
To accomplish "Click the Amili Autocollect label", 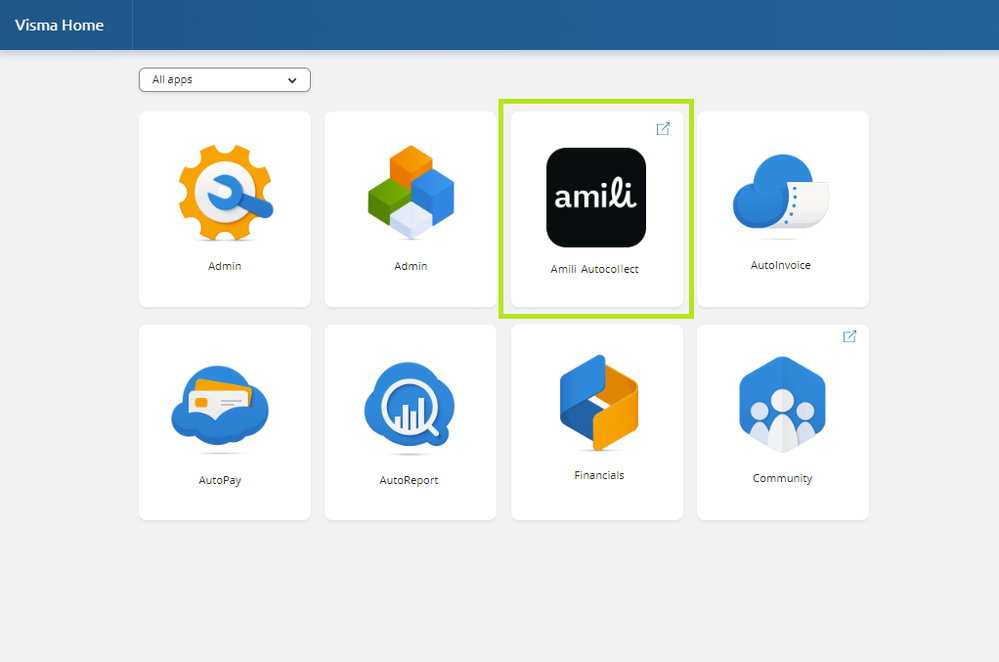I will 594,269.
